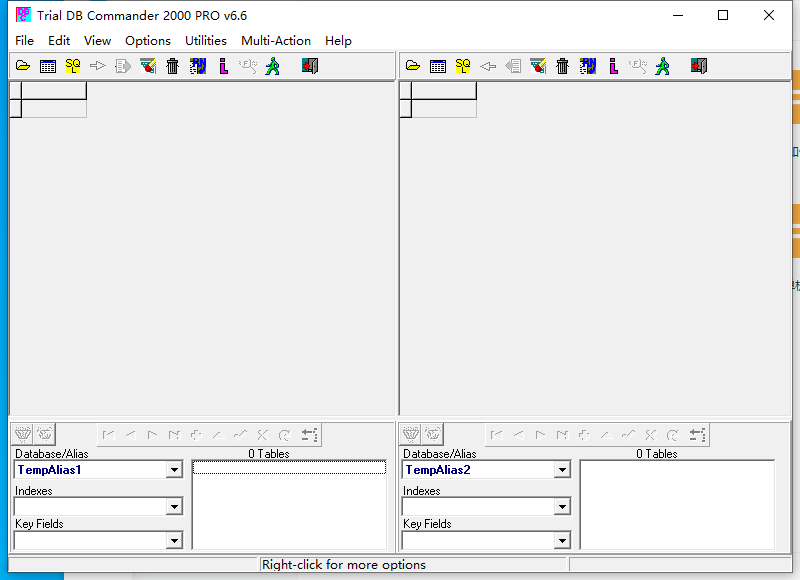
Task: Click the insert record plus in left navigator
Action: pyautogui.click(x=196, y=435)
